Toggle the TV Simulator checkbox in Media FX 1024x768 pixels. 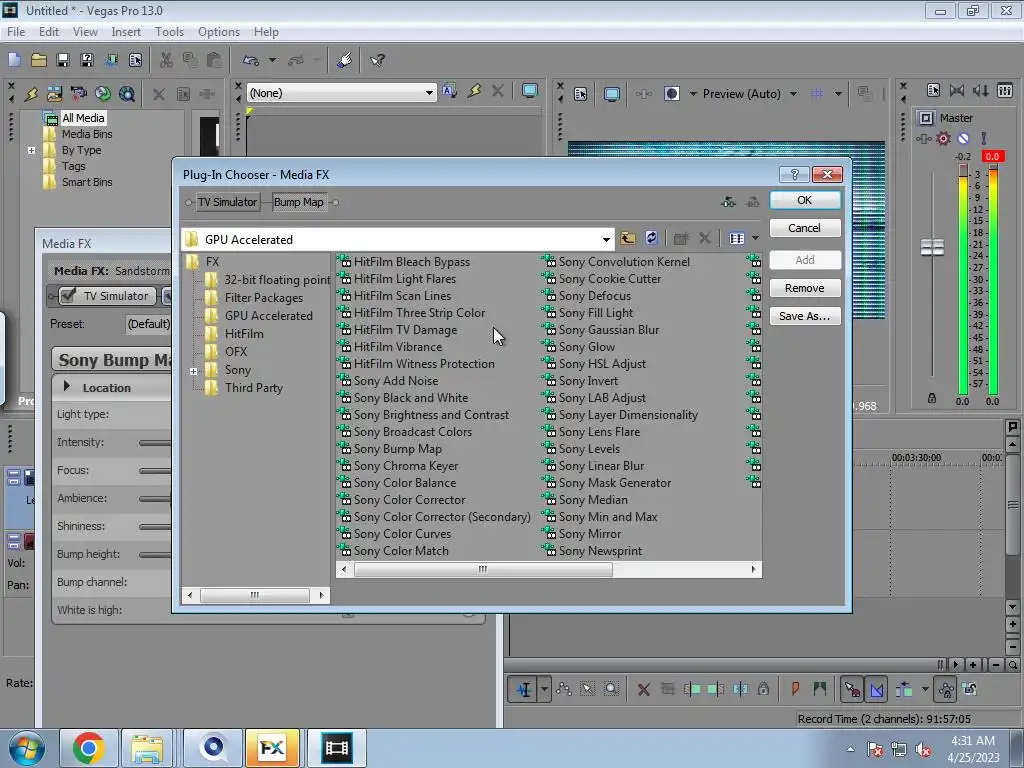[x=67, y=296]
